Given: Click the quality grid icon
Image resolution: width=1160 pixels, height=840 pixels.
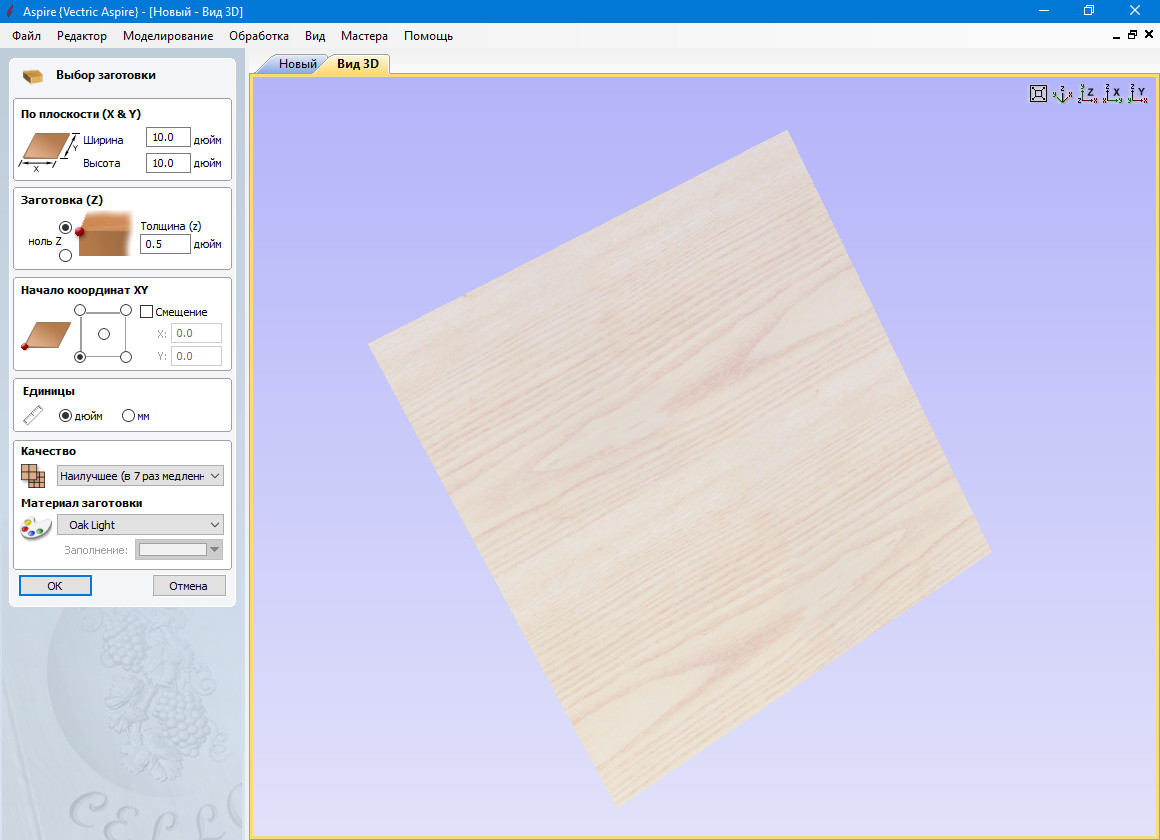Looking at the screenshot, I should [x=34, y=476].
